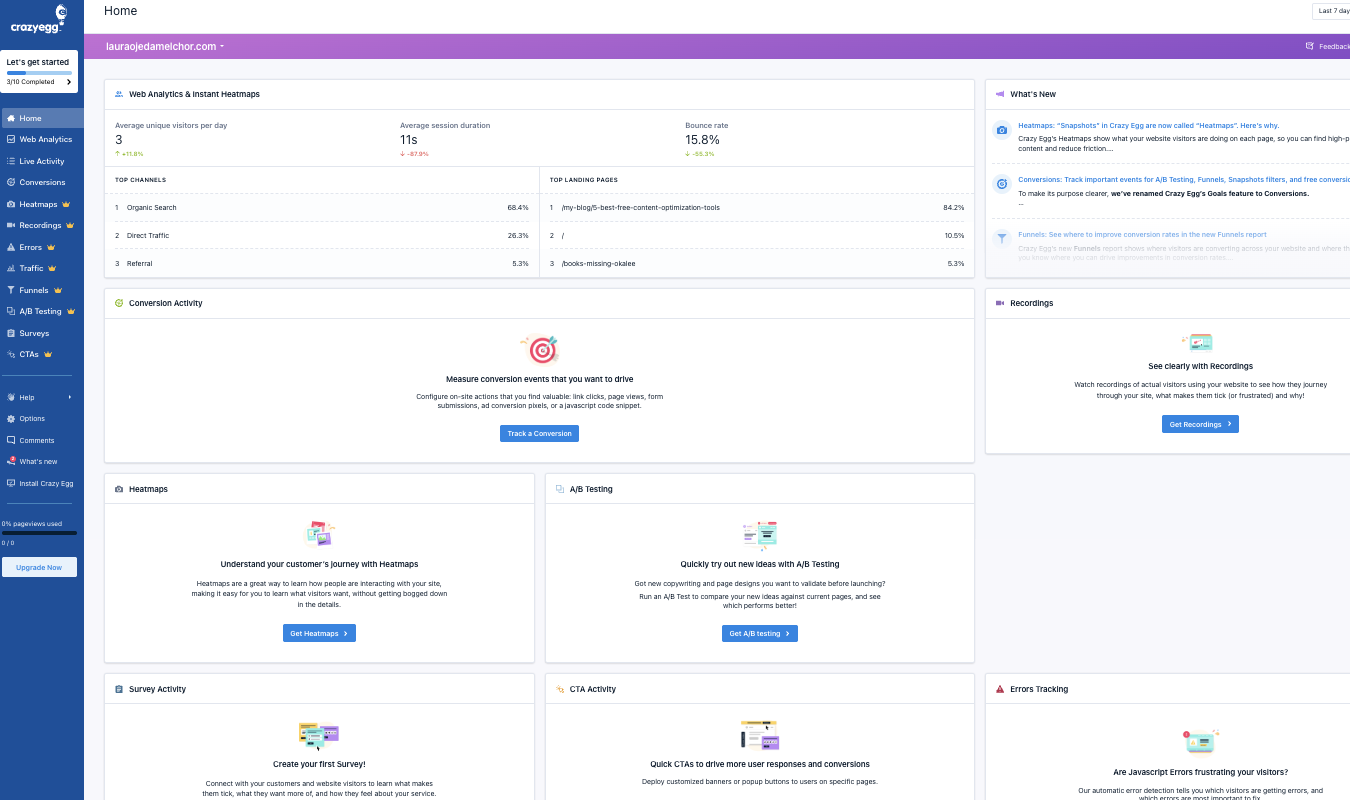Open Recordings from the sidebar camera icon
Viewport: 1350px width, 800px height.
pos(13,225)
